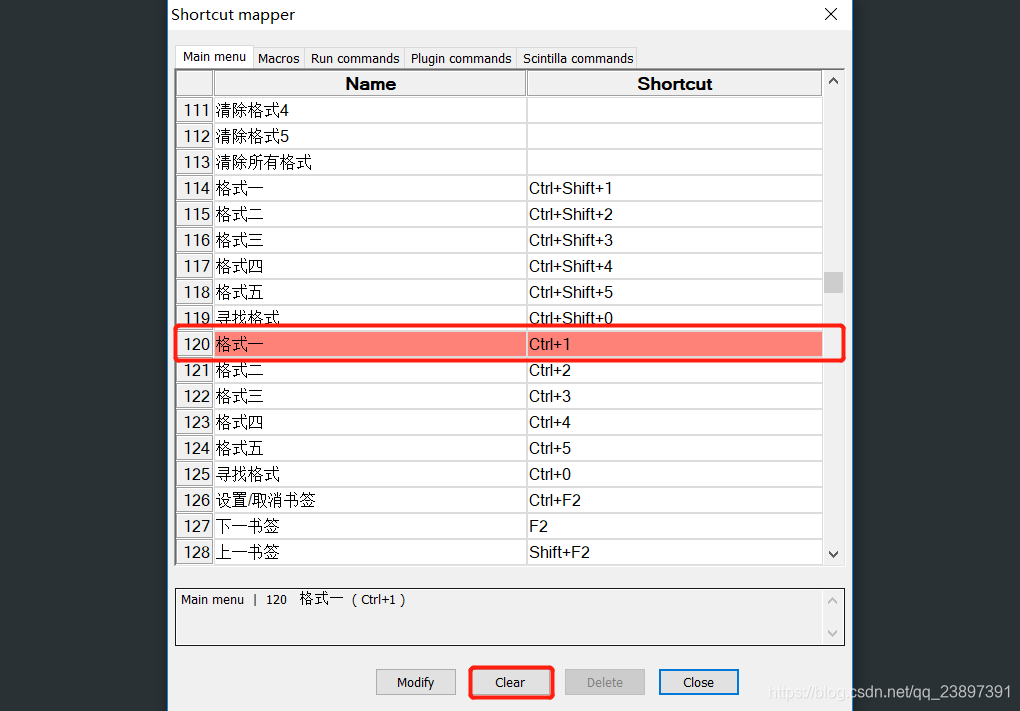Viewport: 1020px width, 711px height.
Task: Select the Ctrl+5 shortcut cell
Action: [x=675, y=449]
